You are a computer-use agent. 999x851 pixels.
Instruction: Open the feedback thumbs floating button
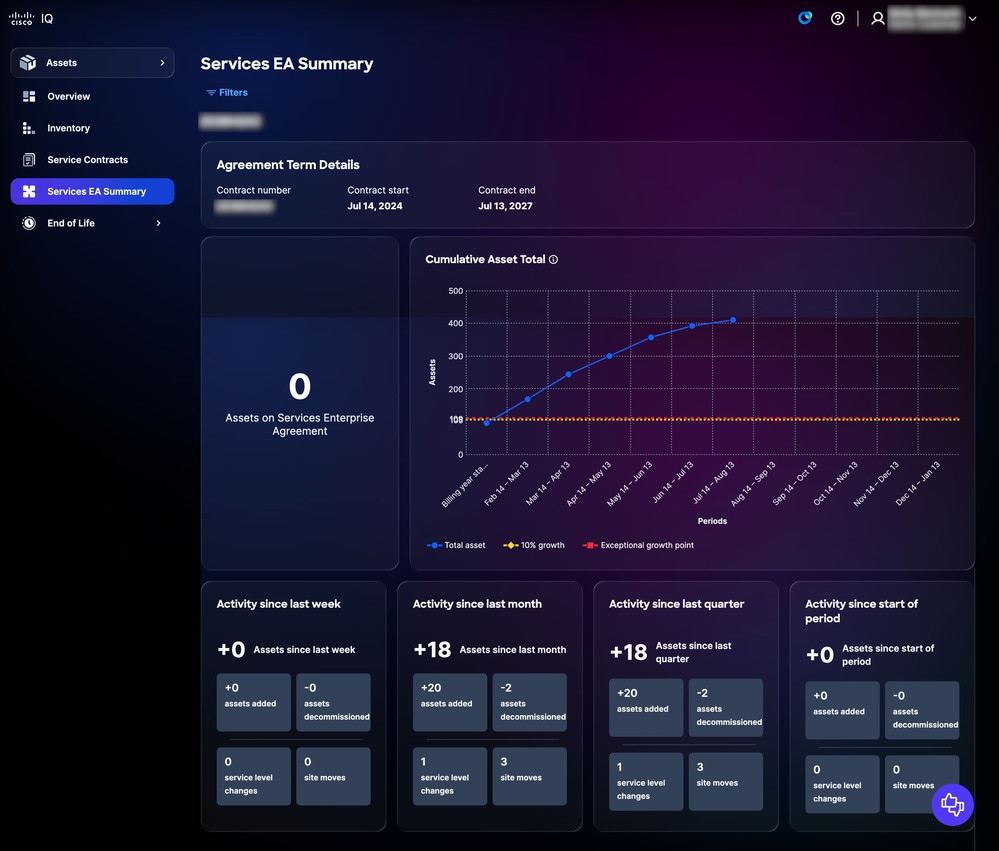(952, 805)
